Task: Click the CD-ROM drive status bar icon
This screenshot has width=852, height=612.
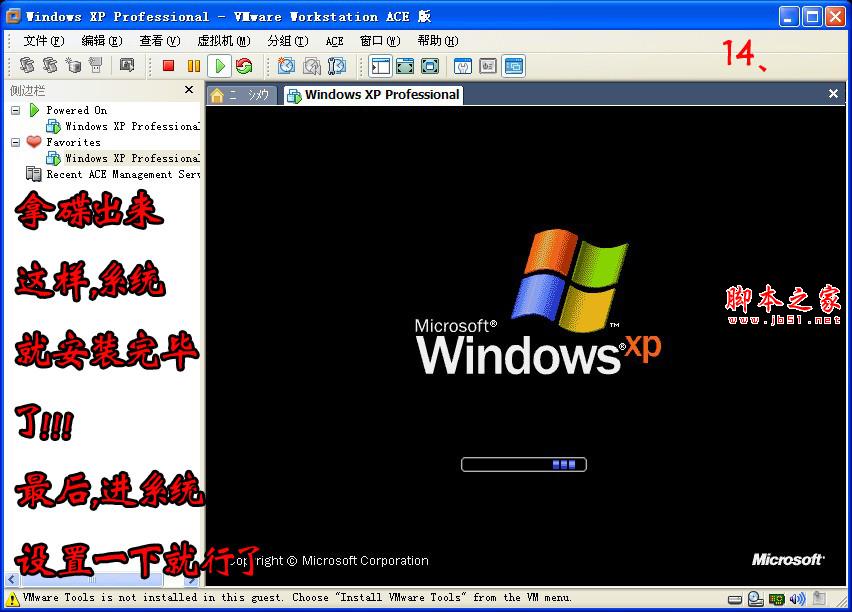Action: pos(756,598)
